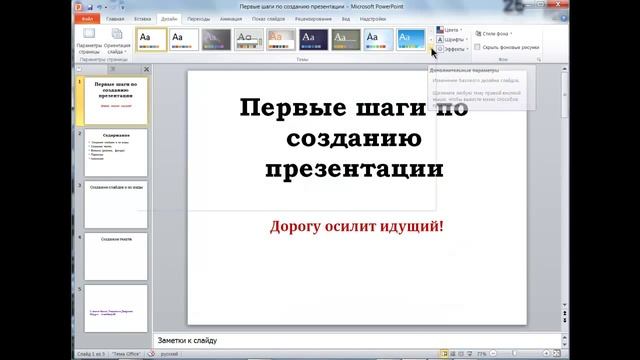Click the zoom in plus button
This screenshot has width=640, height=360.
[x=546, y=353]
